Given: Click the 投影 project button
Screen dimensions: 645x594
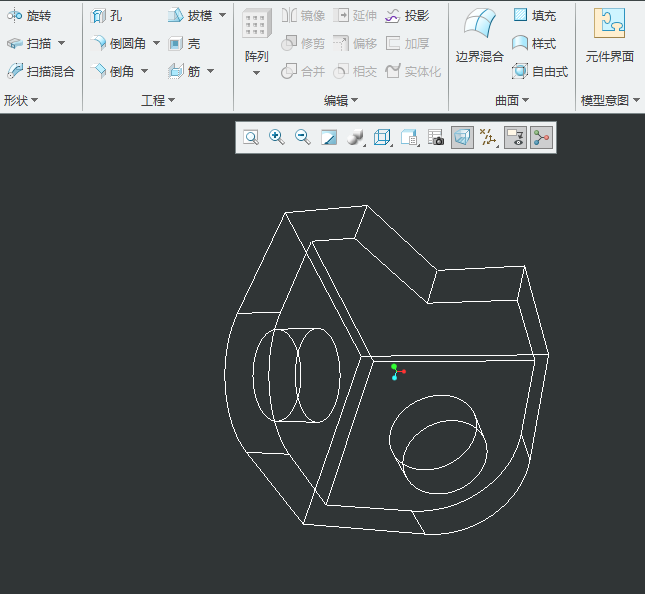Looking at the screenshot, I should (x=407, y=16).
